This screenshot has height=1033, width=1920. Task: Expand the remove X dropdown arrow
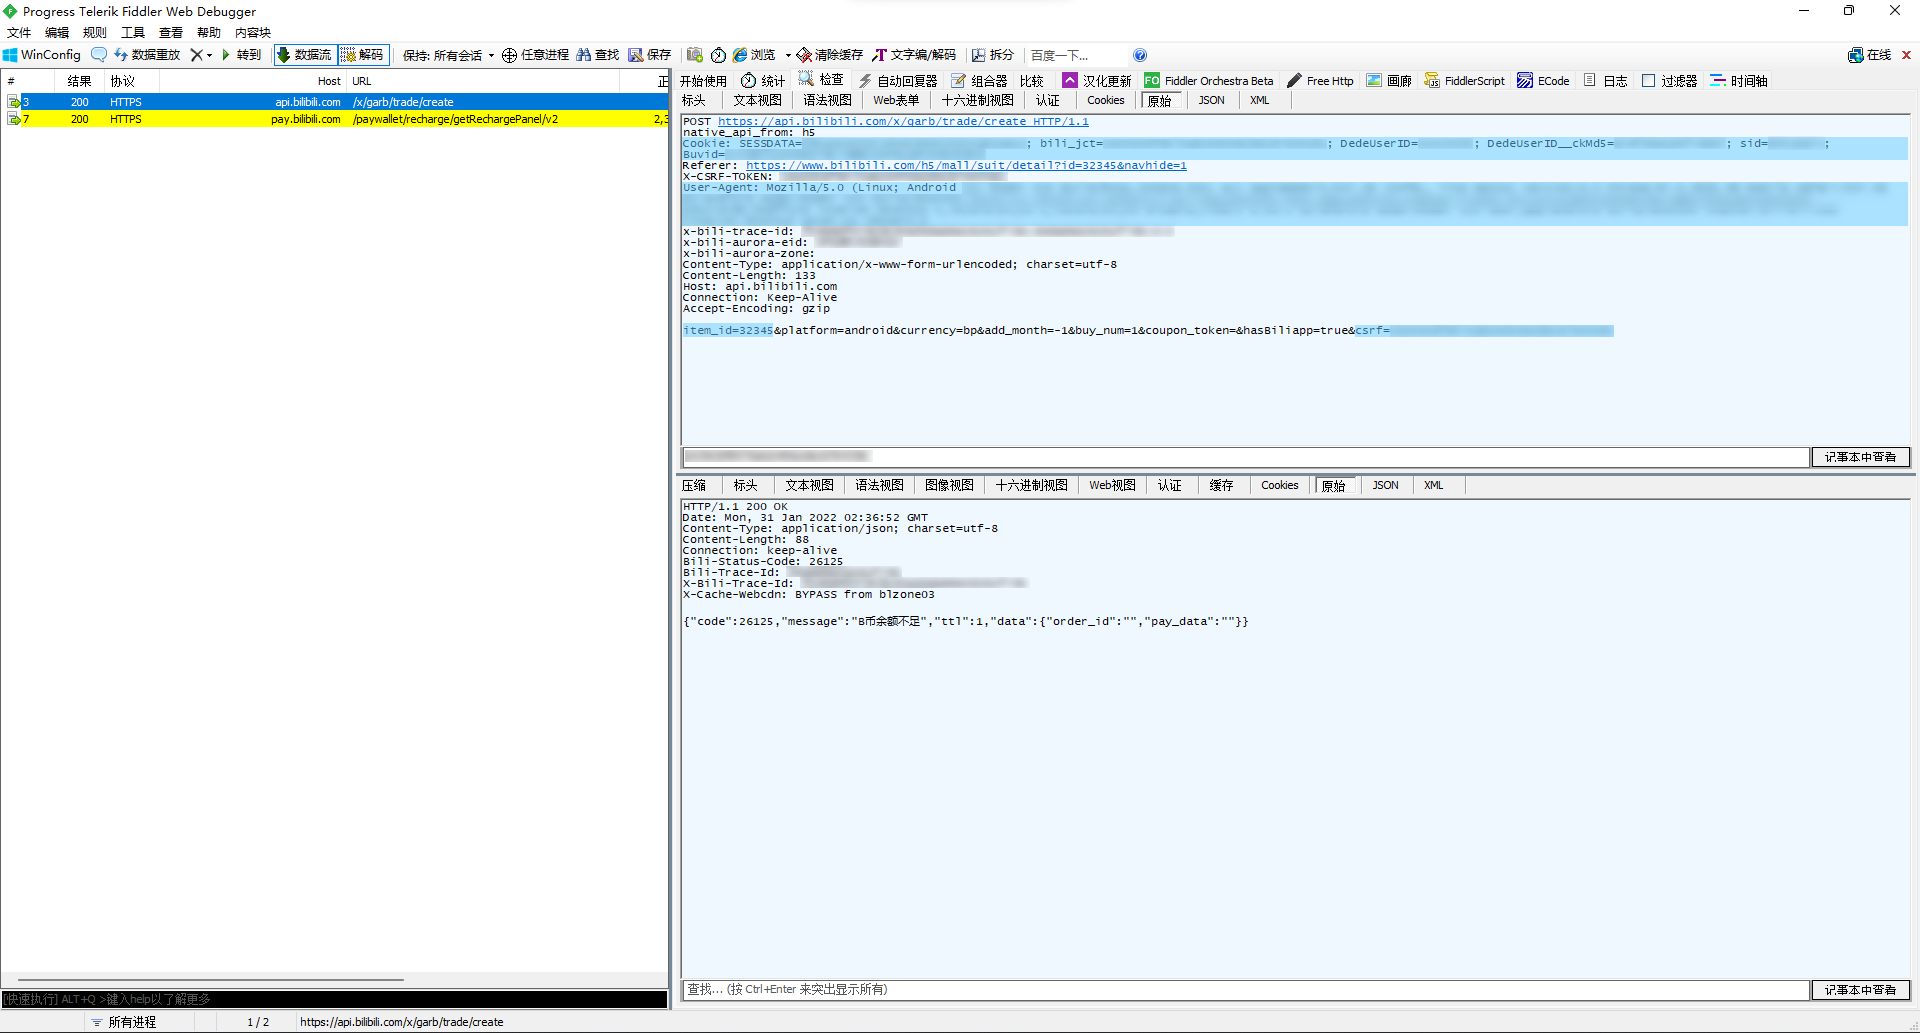(209, 55)
